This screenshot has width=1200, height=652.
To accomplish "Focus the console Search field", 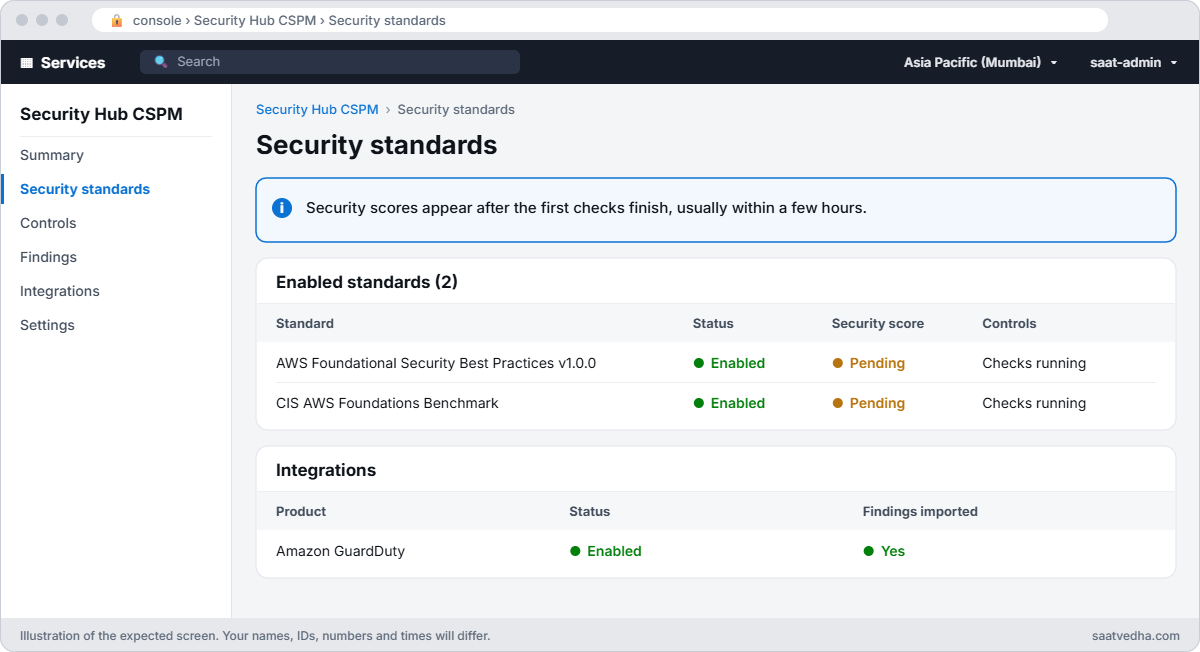I will pyautogui.click(x=330, y=62).
